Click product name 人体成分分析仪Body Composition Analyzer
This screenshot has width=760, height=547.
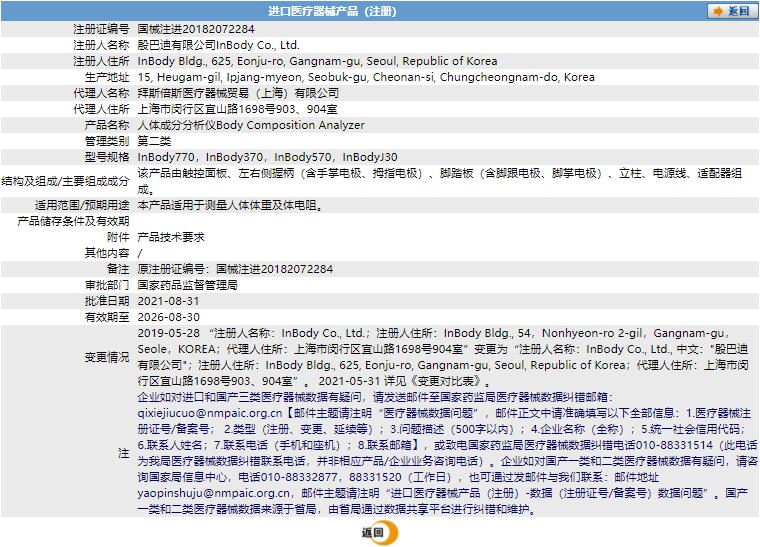tap(251, 125)
